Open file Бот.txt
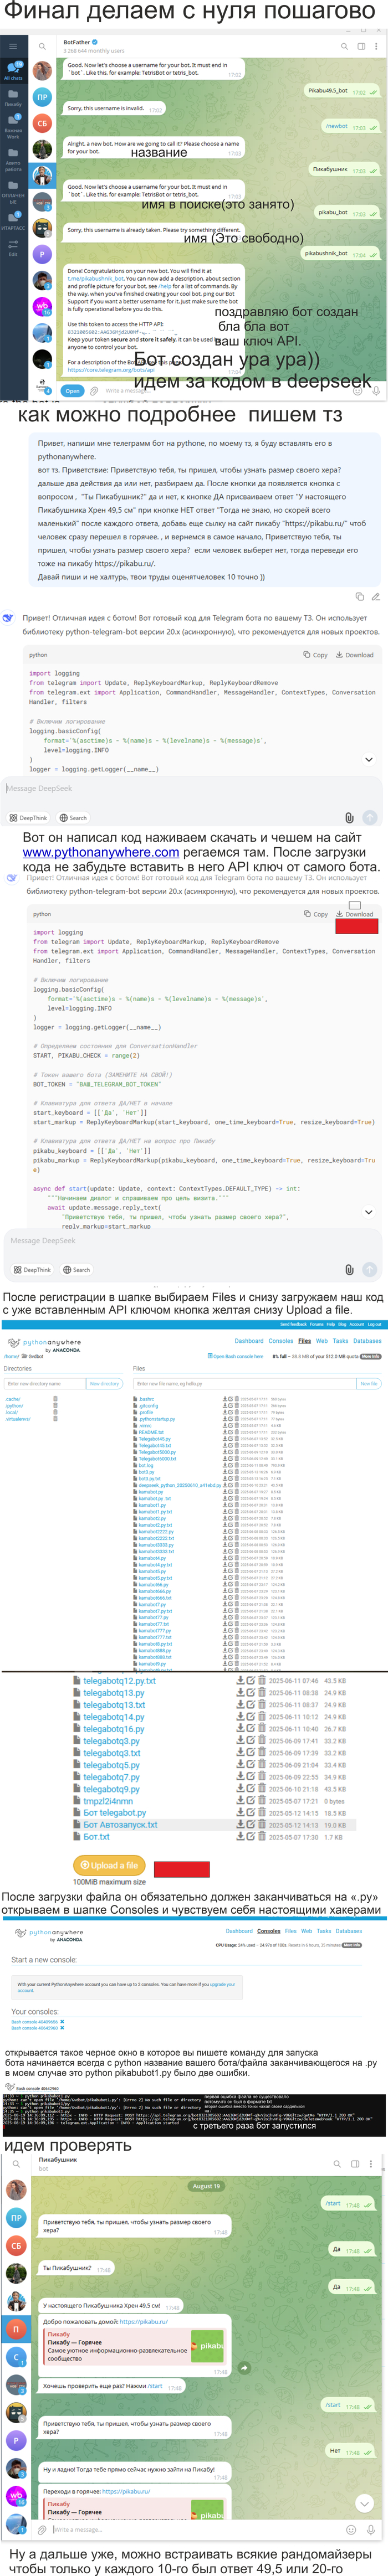388x2576 pixels. (x=97, y=1837)
